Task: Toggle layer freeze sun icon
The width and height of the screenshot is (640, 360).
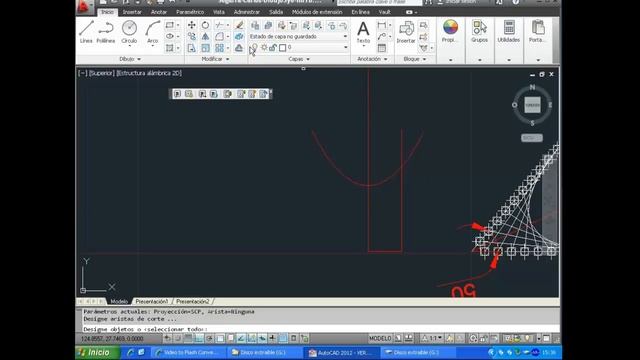Action: point(264,48)
